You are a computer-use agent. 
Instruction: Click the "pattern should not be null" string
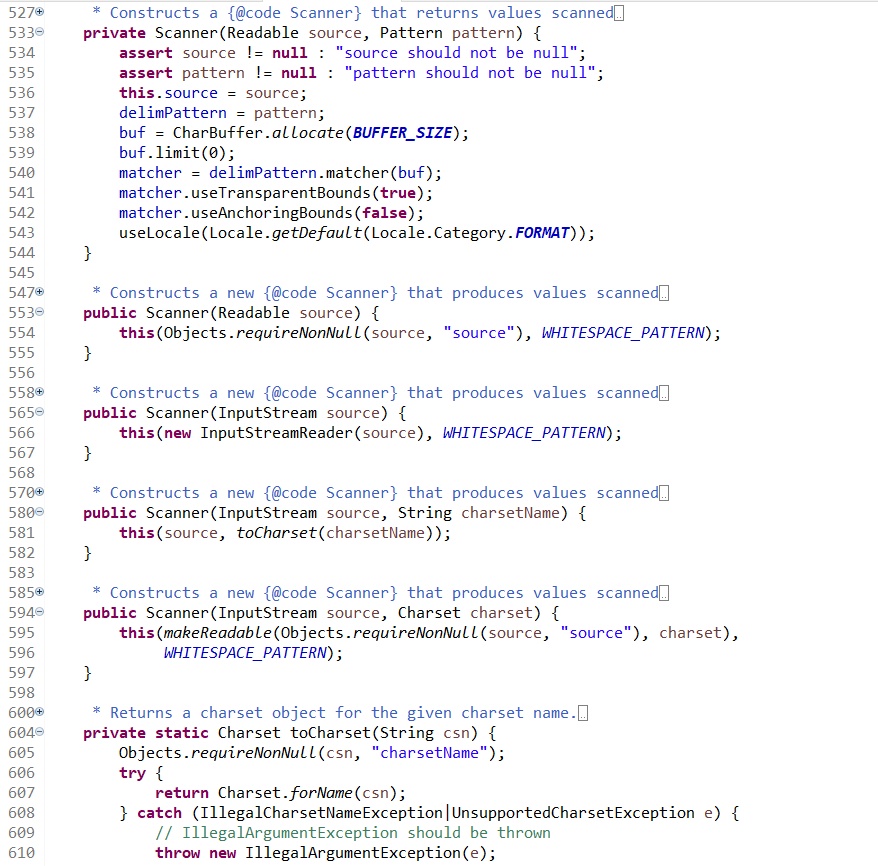[x=470, y=73]
